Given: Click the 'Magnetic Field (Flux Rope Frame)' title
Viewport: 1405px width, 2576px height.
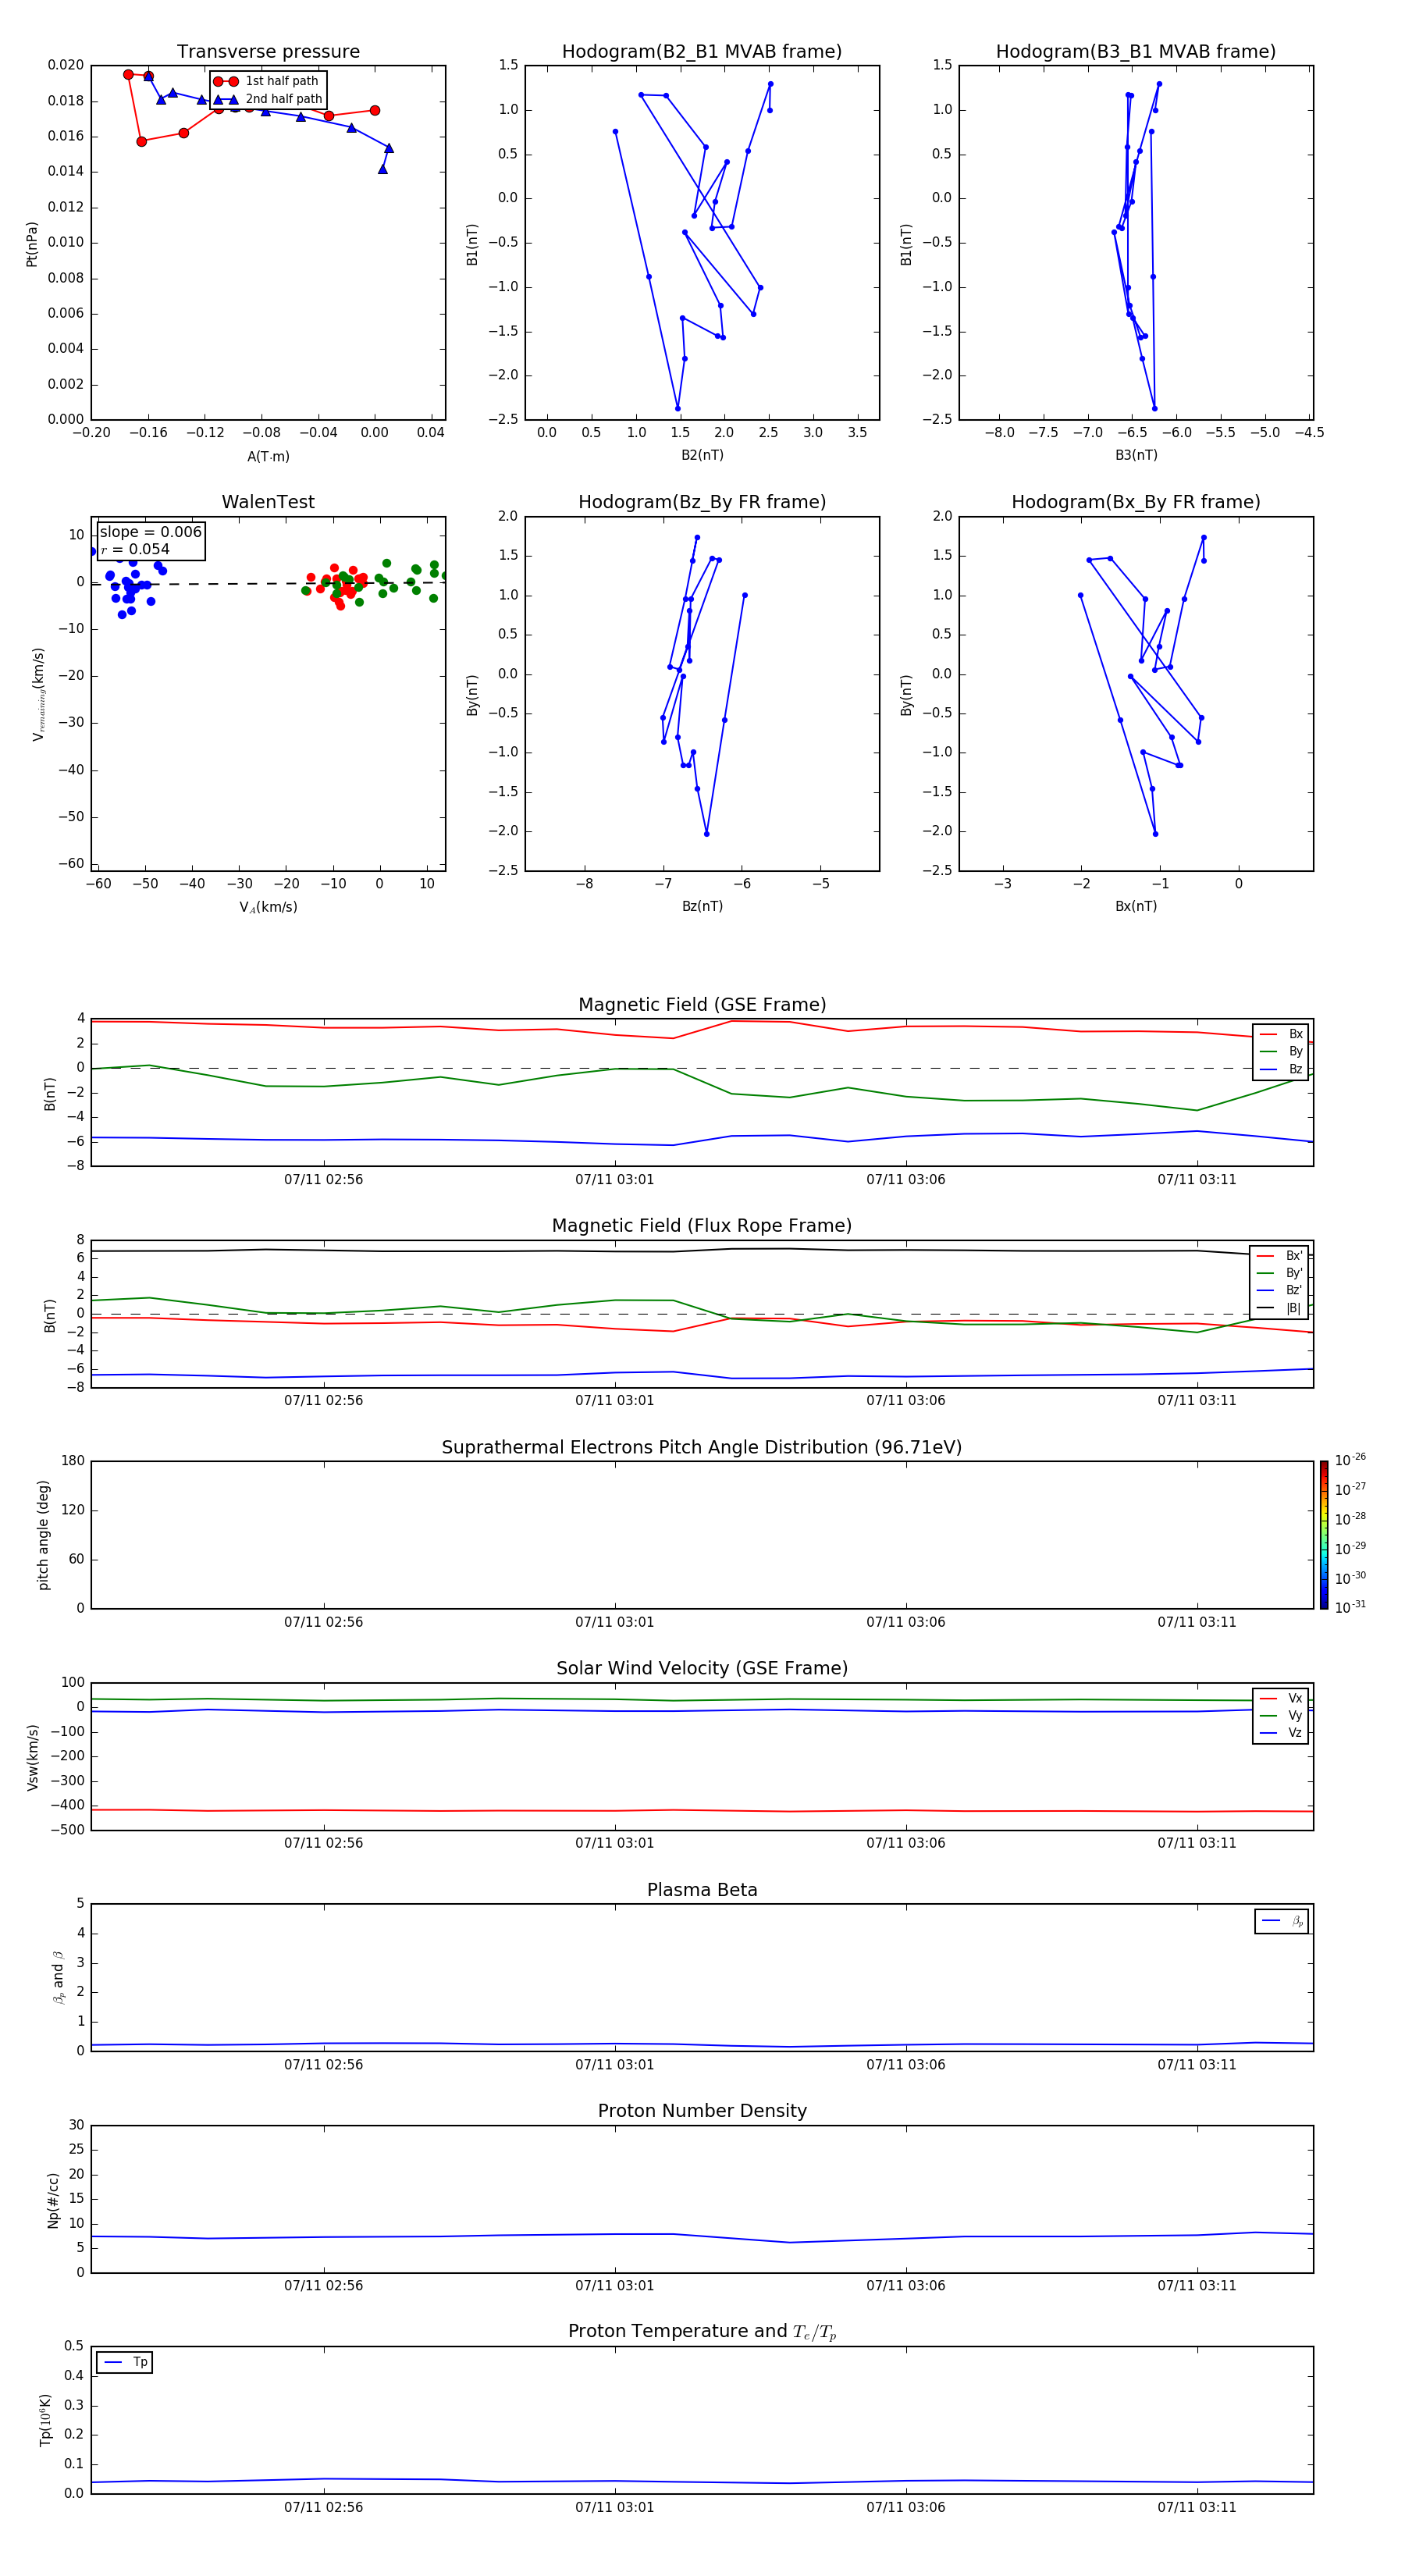Looking at the screenshot, I should (x=702, y=1226).
